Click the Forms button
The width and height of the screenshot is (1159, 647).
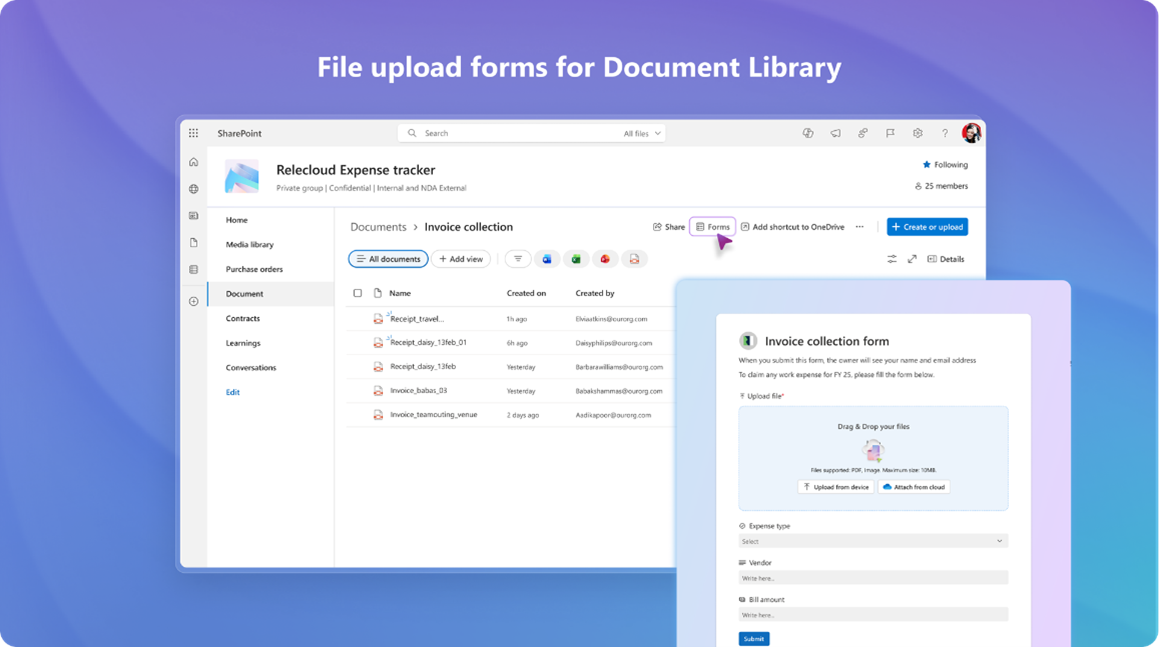[713, 227]
